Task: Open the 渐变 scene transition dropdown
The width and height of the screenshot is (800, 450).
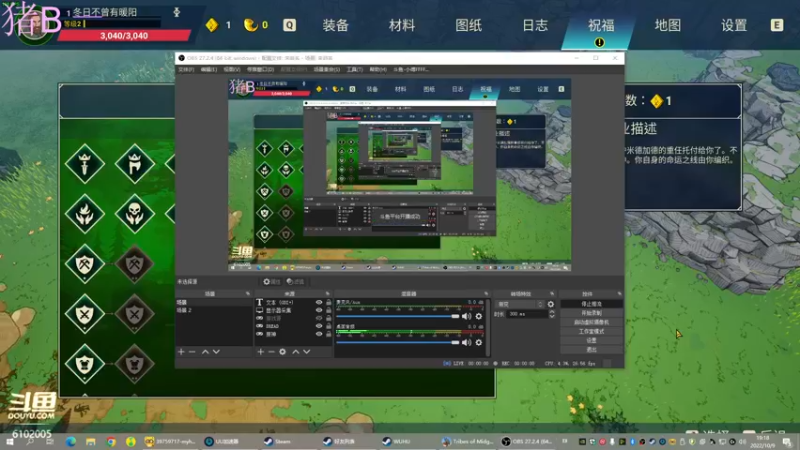Action: [519, 304]
